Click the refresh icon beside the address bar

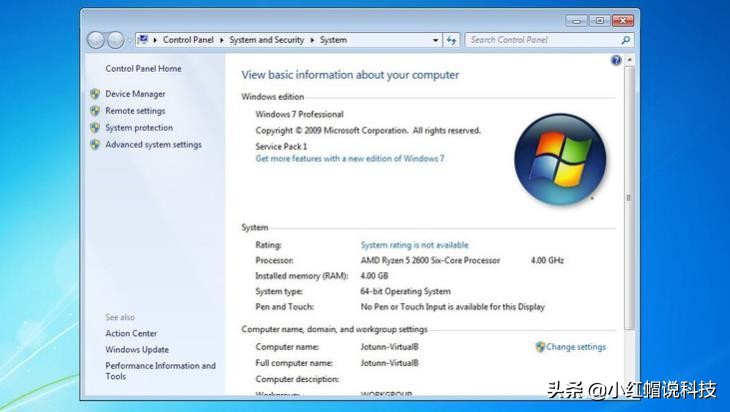click(x=451, y=40)
